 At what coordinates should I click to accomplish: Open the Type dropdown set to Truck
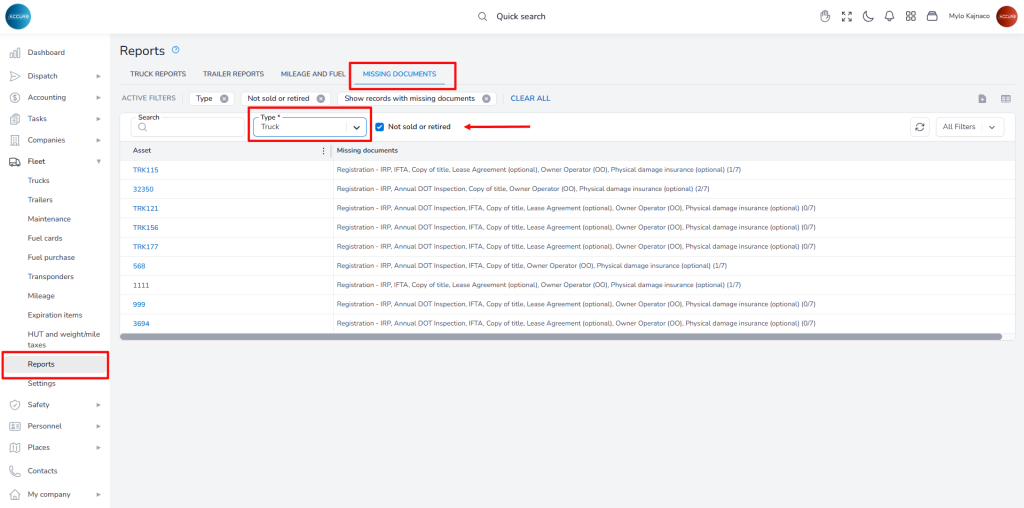pyautogui.click(x=308, y=127)
